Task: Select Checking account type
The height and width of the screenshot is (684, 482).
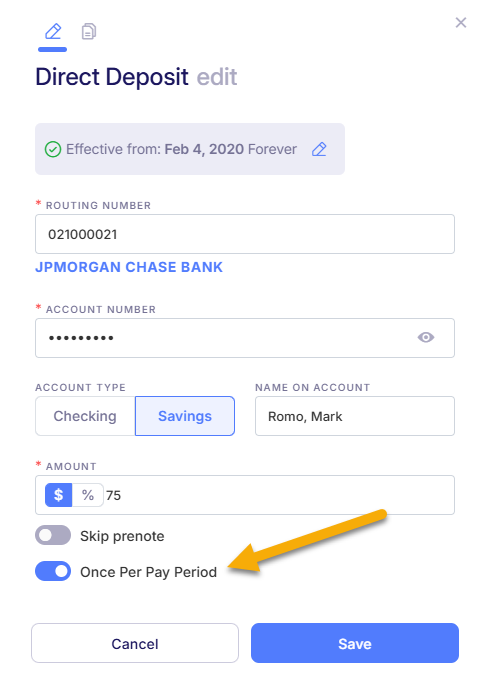Action: point(85,416)
